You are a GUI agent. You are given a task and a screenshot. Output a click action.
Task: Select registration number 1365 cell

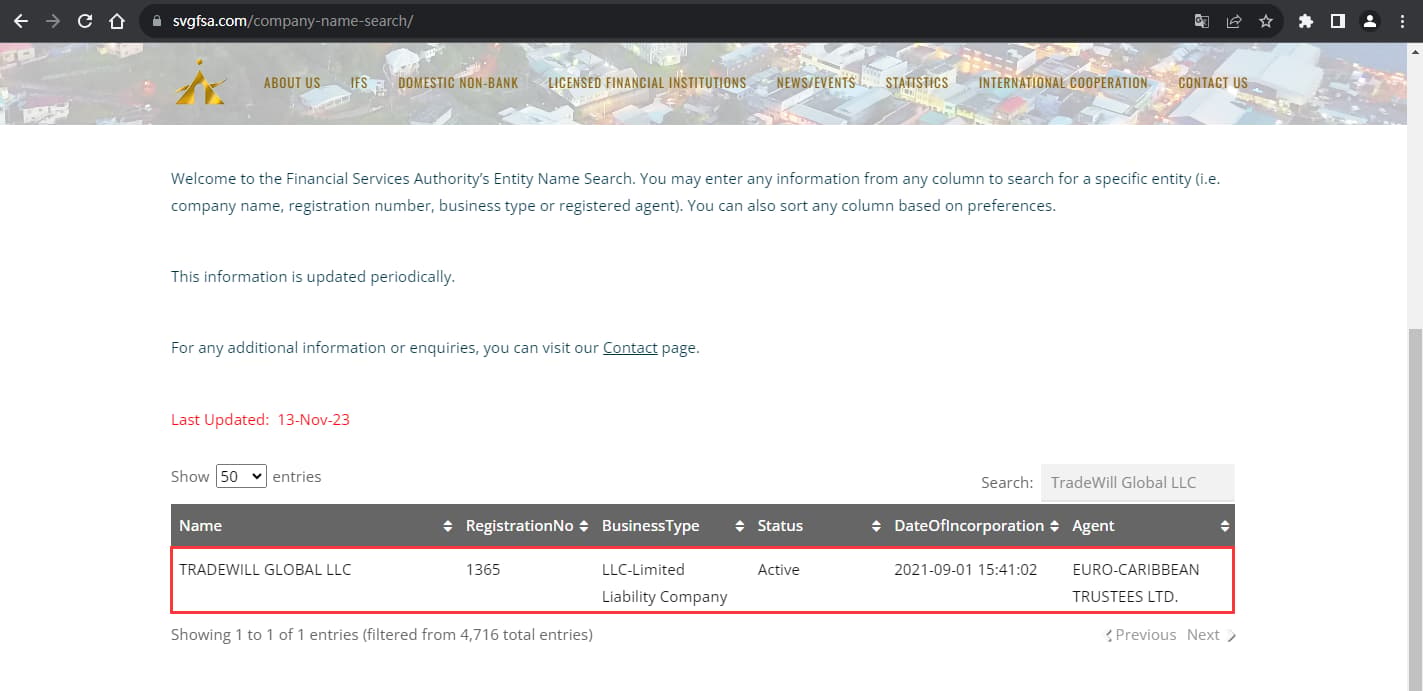pyautogui.click(x=483, y=570)
